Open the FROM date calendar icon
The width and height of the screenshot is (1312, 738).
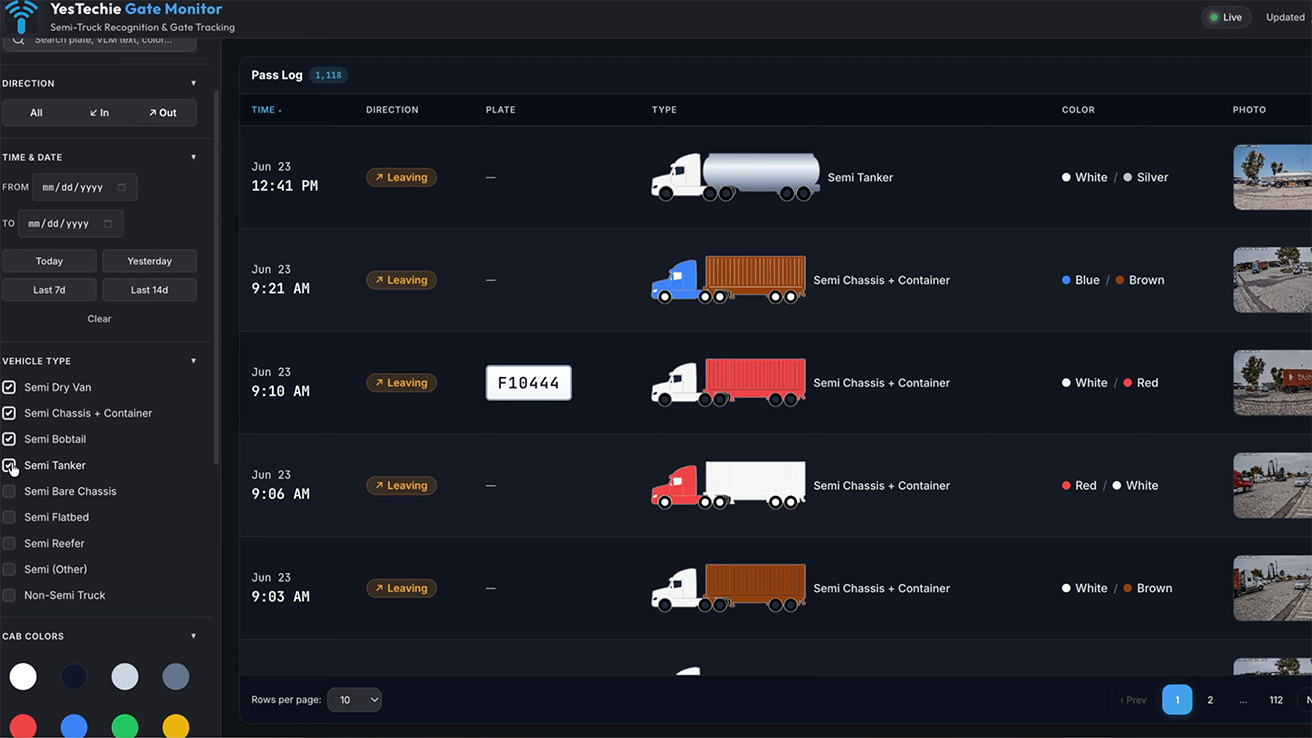tap(122, 187)
